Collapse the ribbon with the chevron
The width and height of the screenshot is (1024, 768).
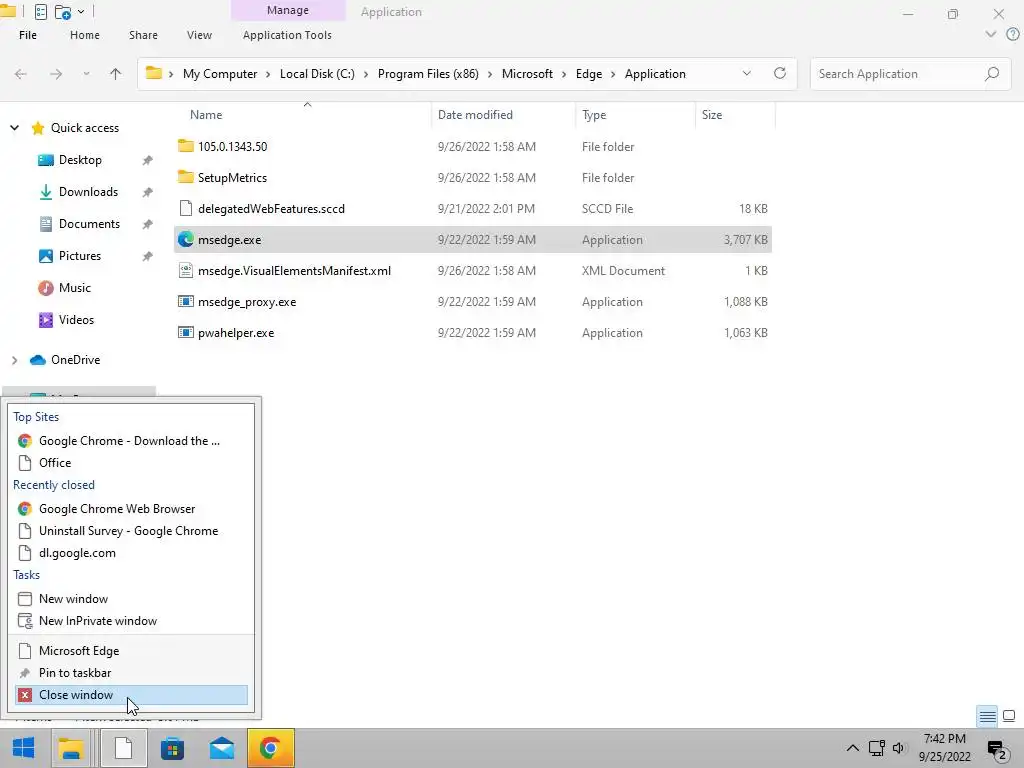click(x=991, y=35)
